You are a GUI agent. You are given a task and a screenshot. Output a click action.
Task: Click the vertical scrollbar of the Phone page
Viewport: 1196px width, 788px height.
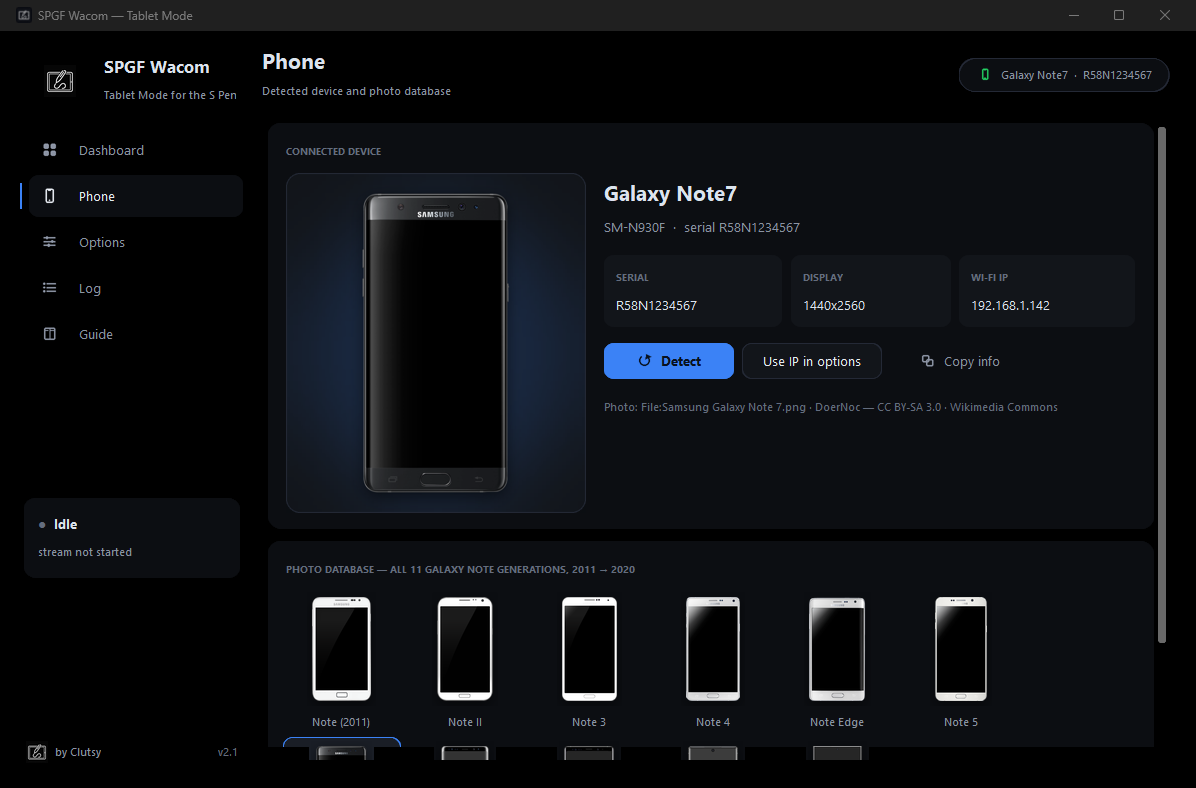(1162, 385)
